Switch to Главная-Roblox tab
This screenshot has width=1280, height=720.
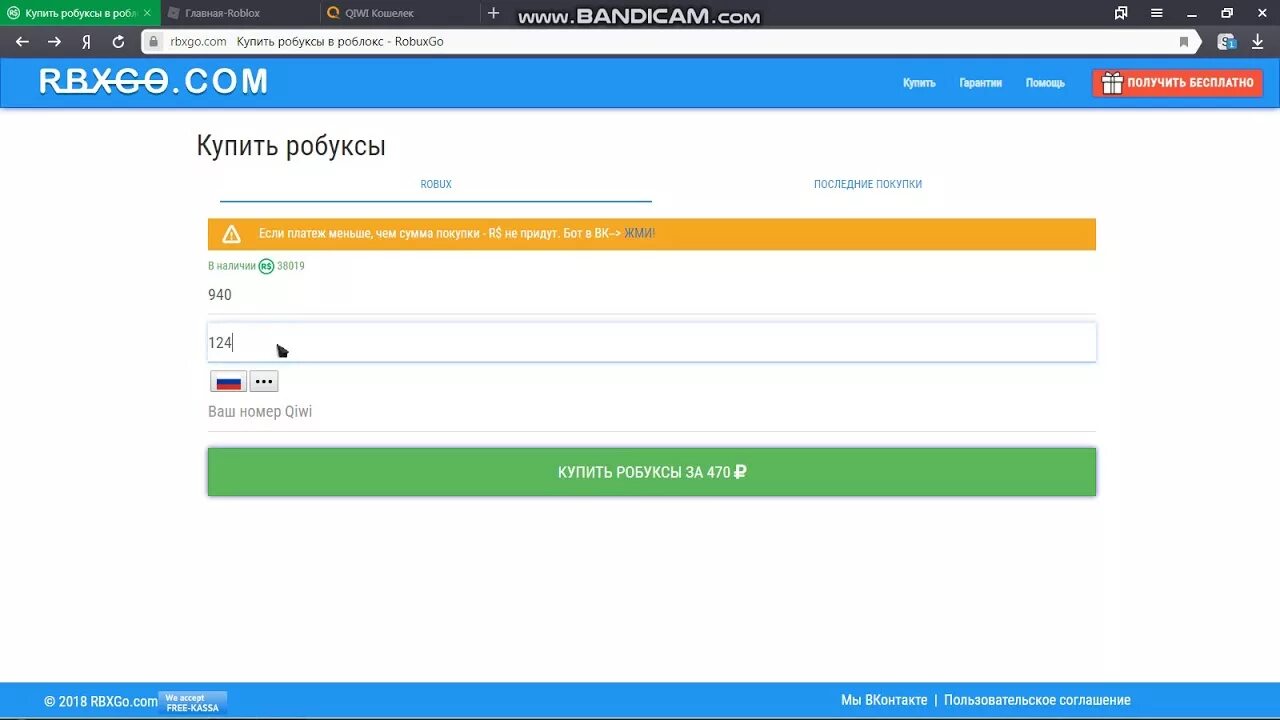point(240,13)
